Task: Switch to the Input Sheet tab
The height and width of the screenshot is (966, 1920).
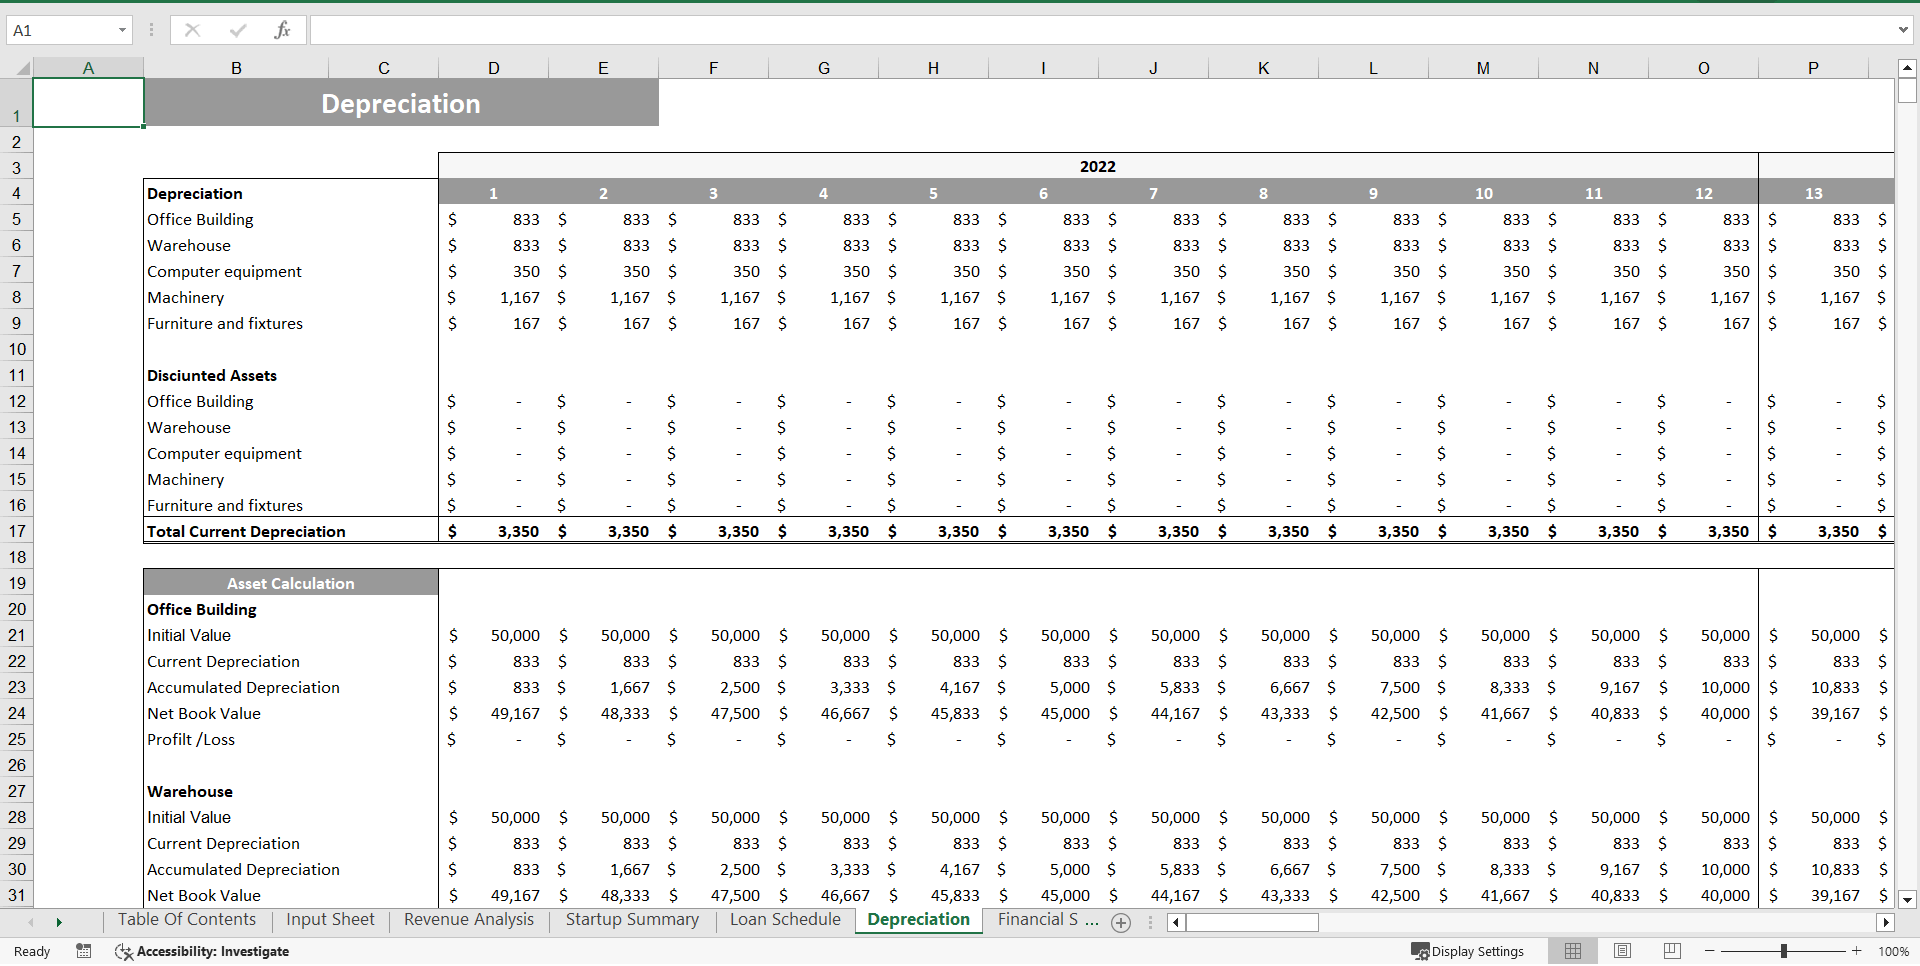Action: 330,920
